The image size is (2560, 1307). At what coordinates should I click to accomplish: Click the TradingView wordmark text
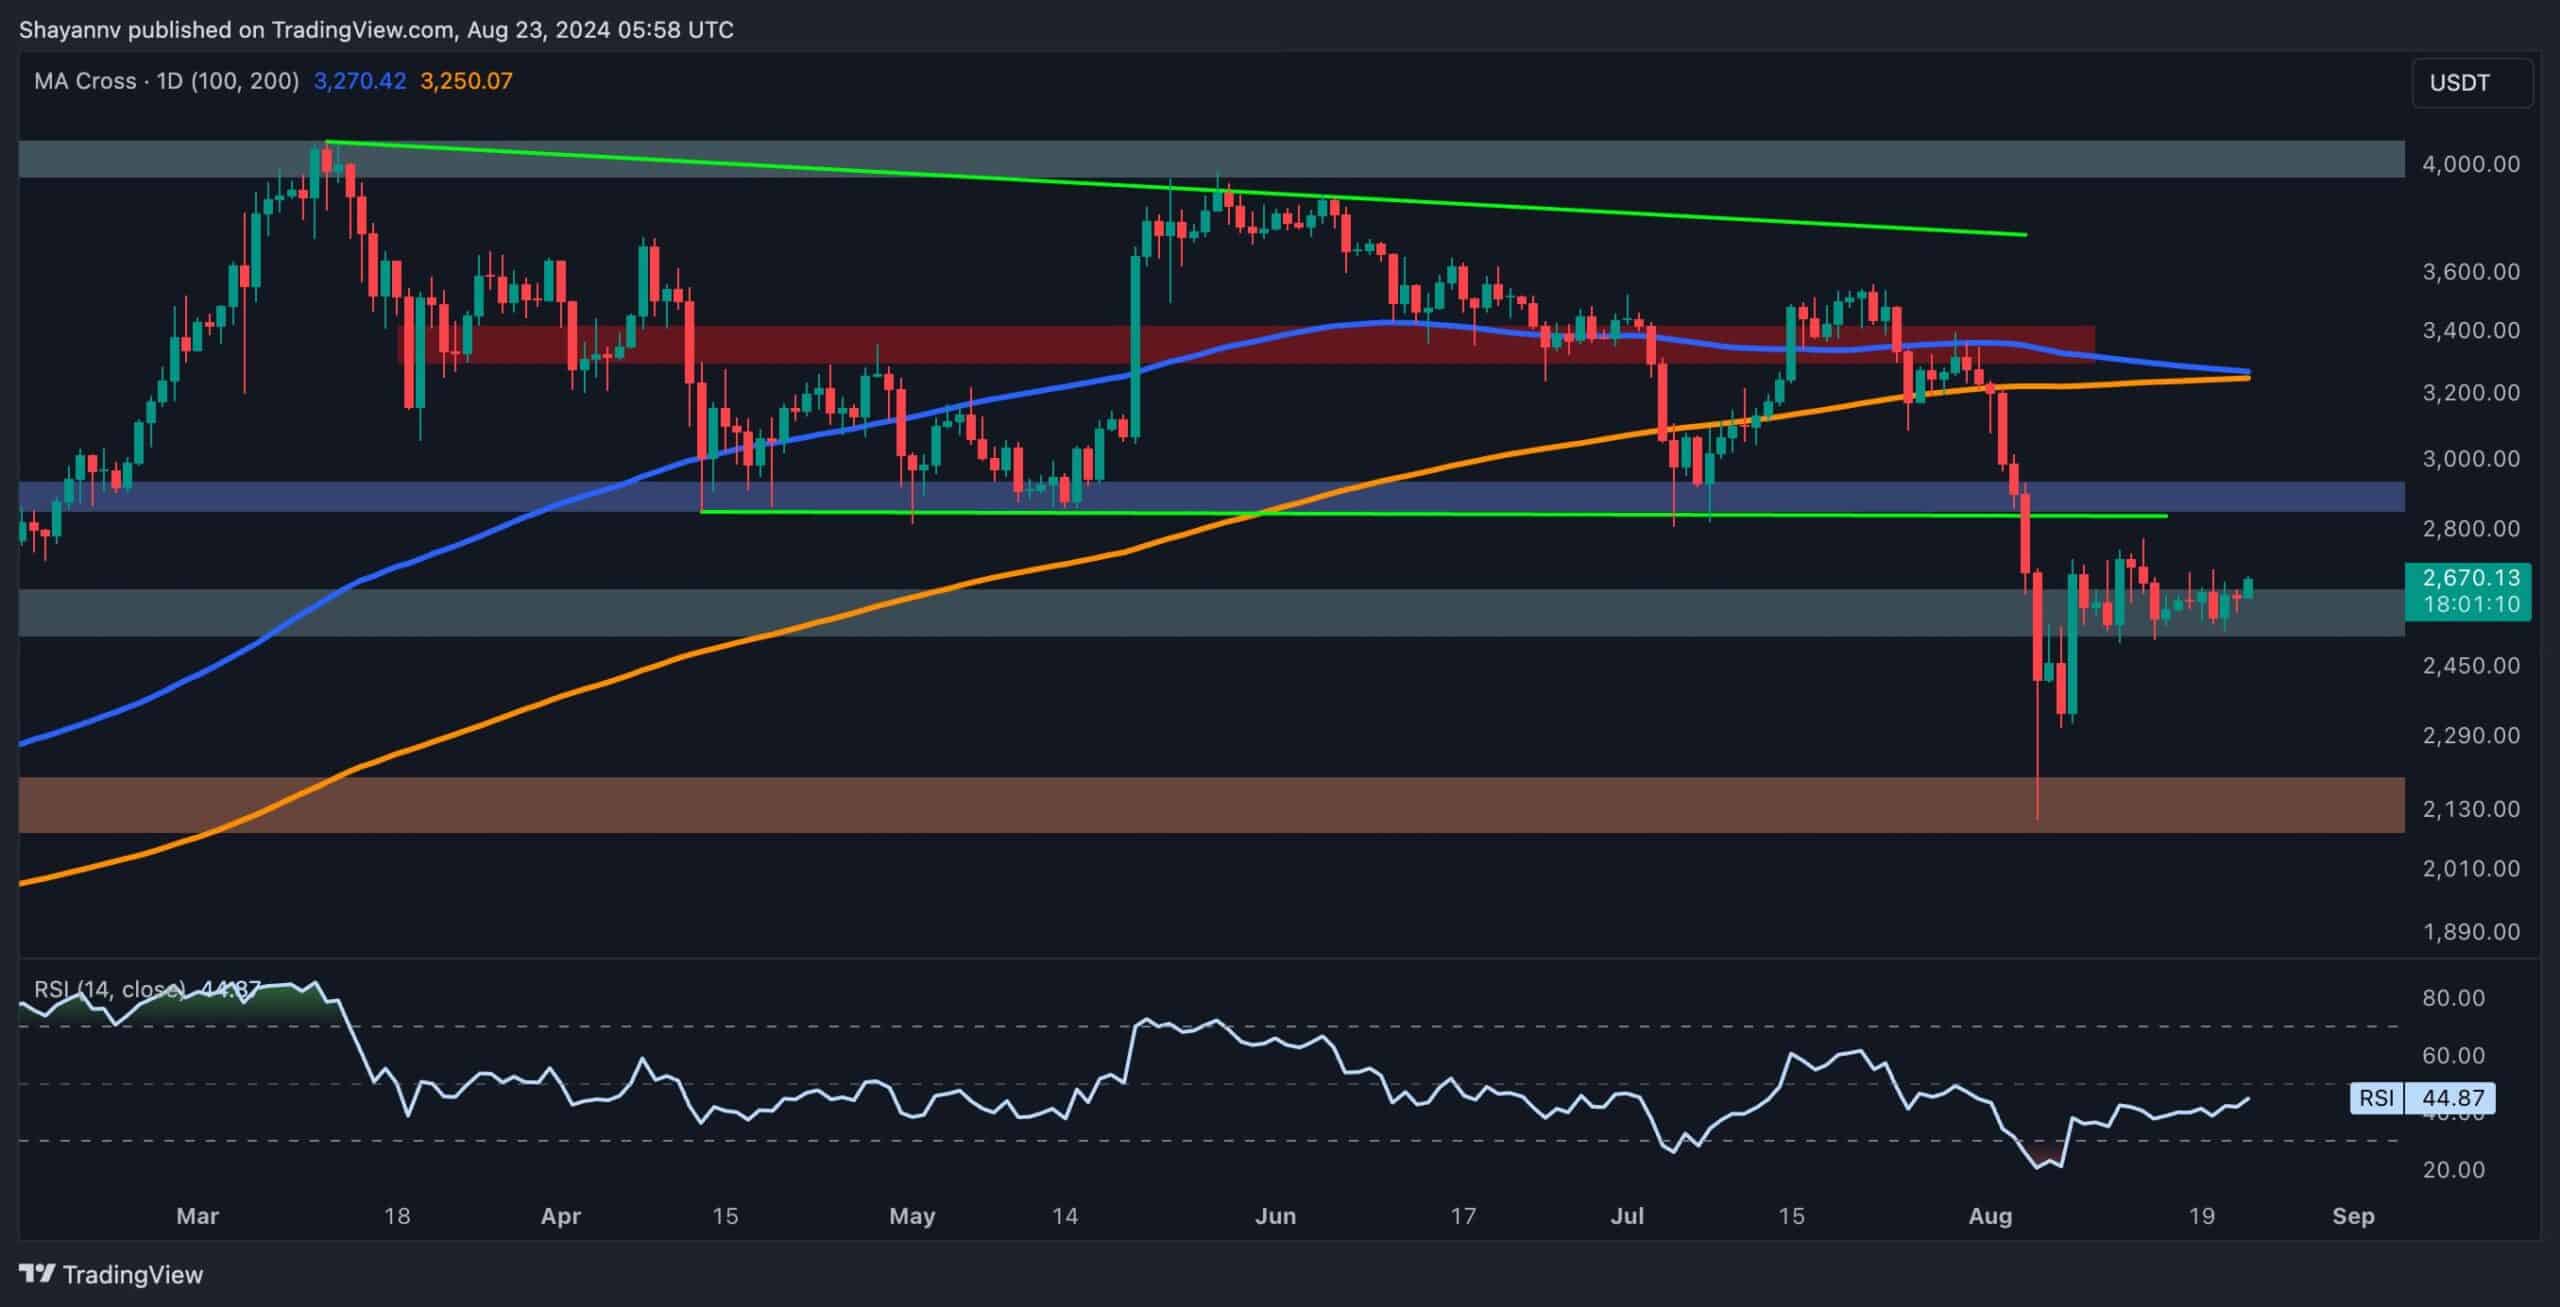click(132, 1274)
